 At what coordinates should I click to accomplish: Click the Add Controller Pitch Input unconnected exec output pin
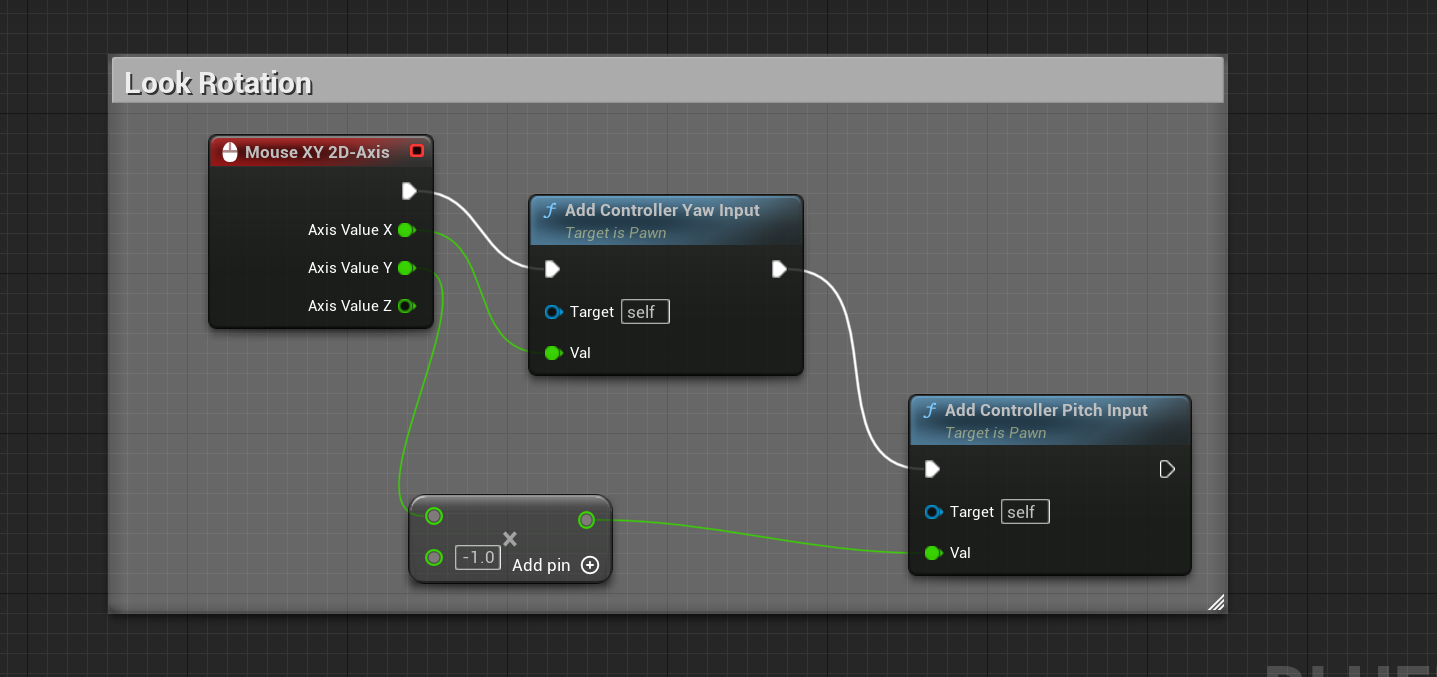click(x=1167, y=469)
